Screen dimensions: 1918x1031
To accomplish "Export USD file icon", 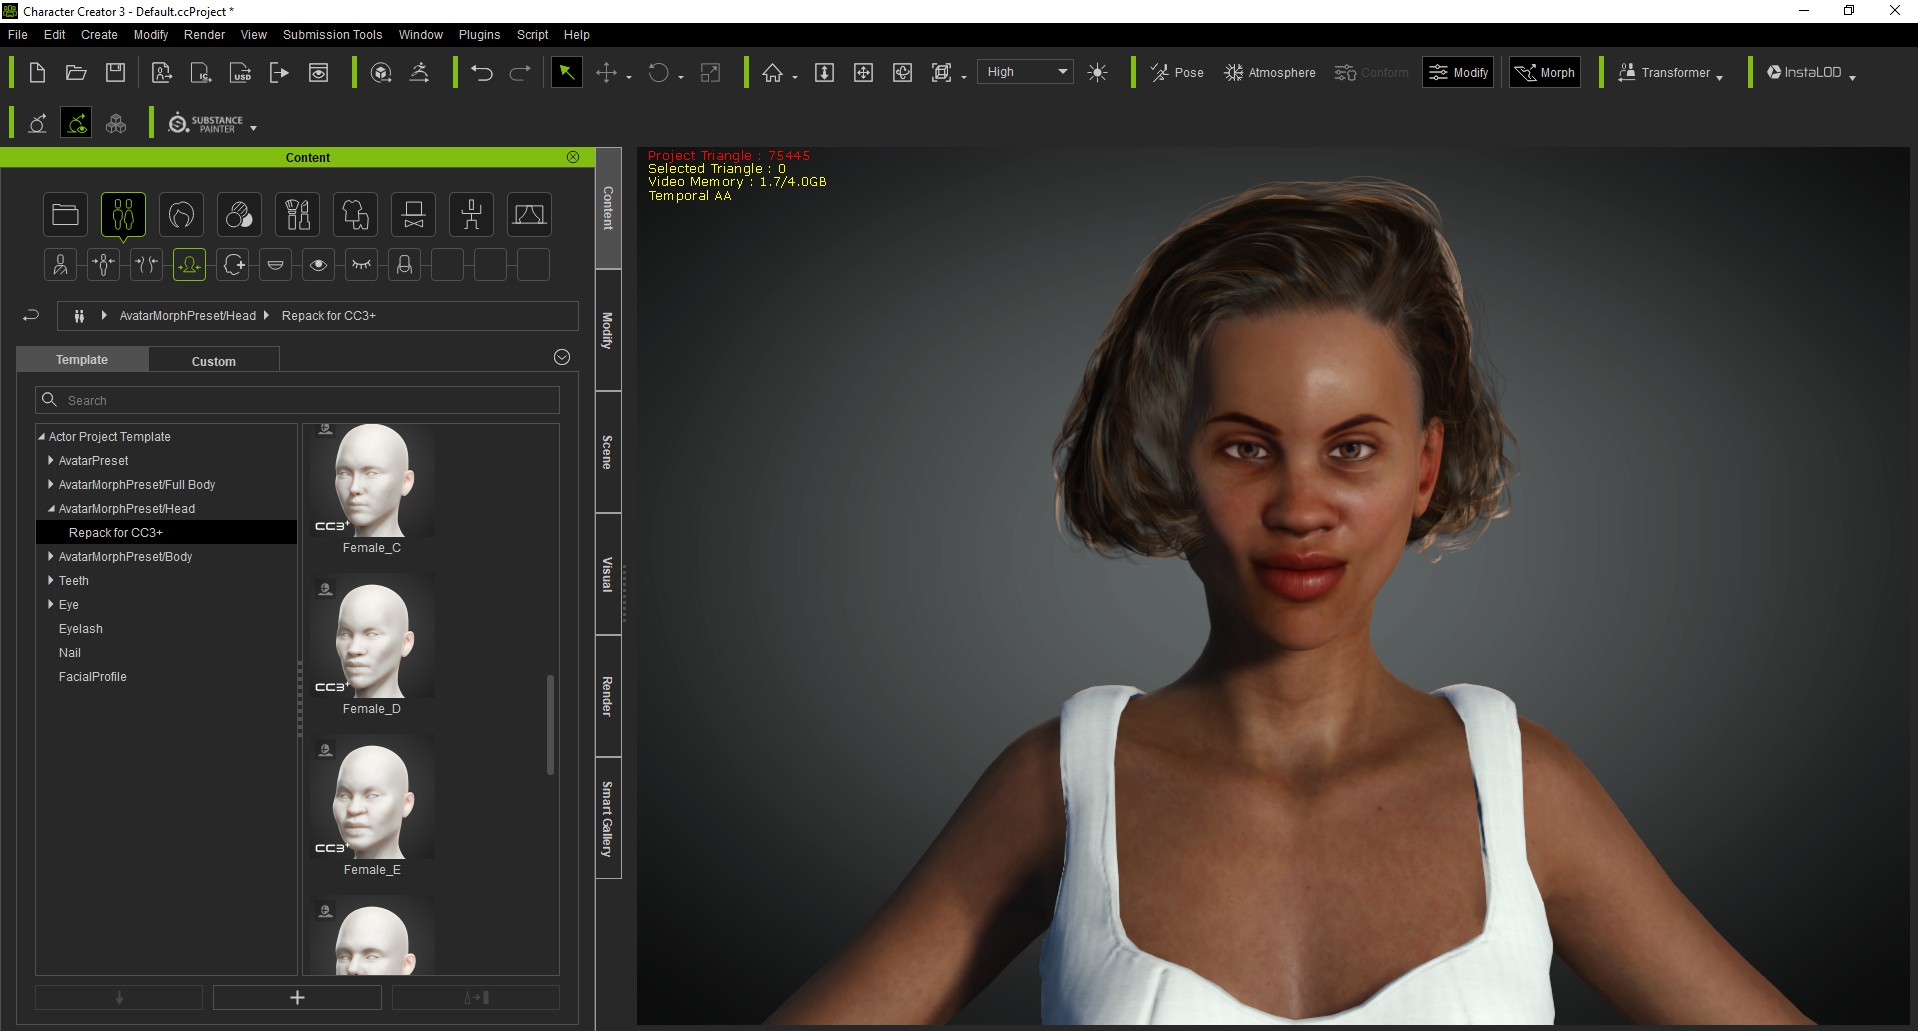I will click(240, 72).
